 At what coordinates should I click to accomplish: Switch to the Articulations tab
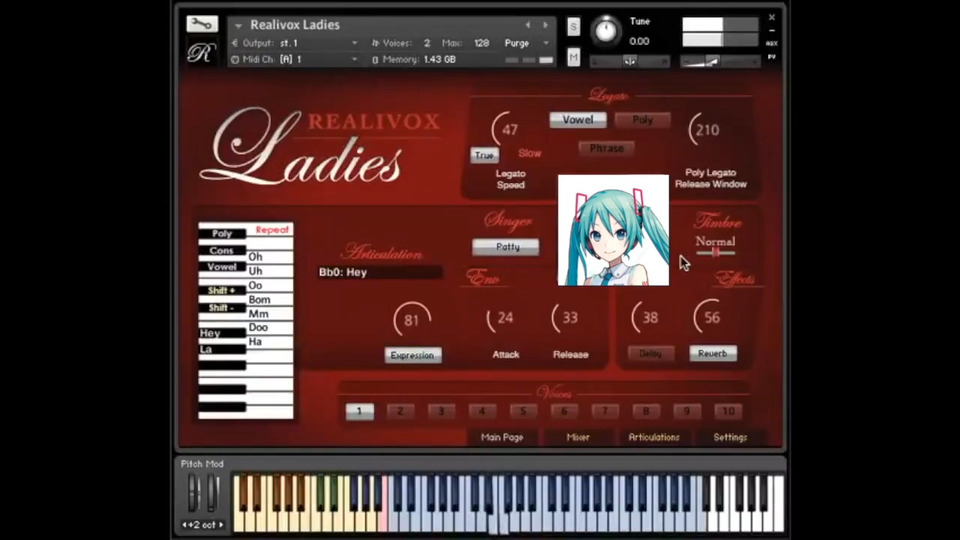point(654,437)
